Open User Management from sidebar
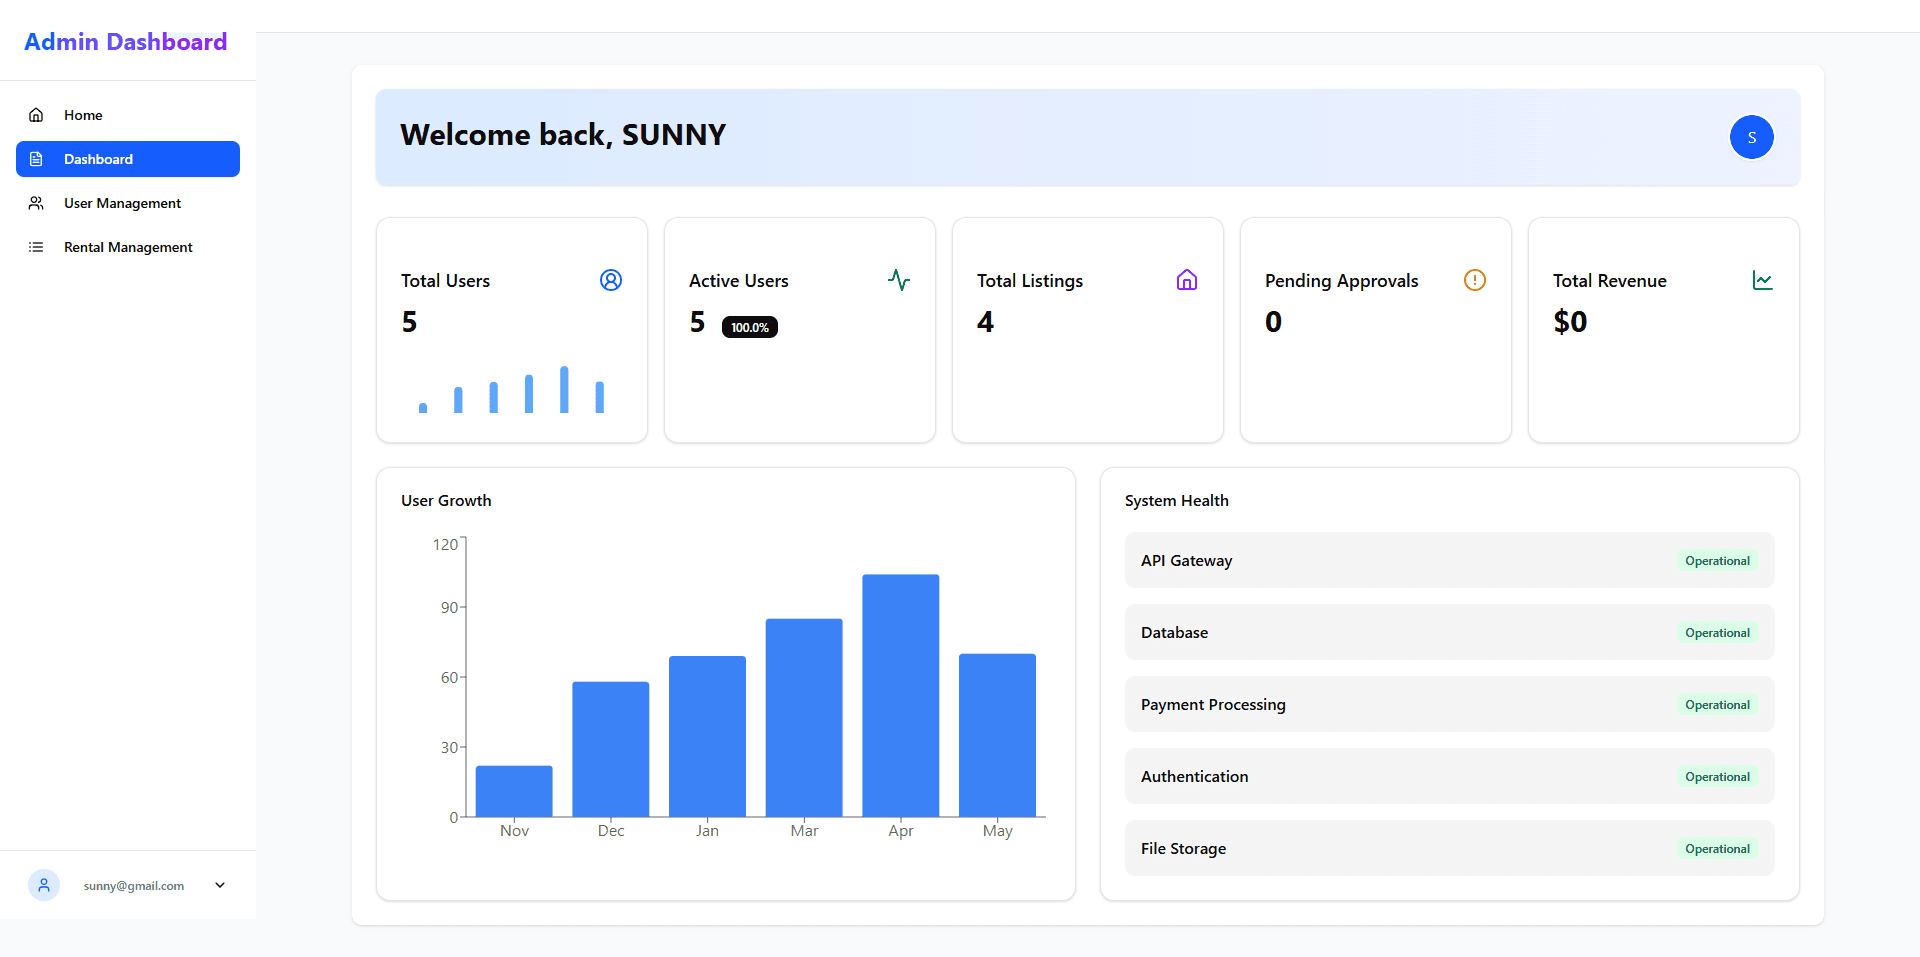Screen dimensions: 1920x957 128,203
